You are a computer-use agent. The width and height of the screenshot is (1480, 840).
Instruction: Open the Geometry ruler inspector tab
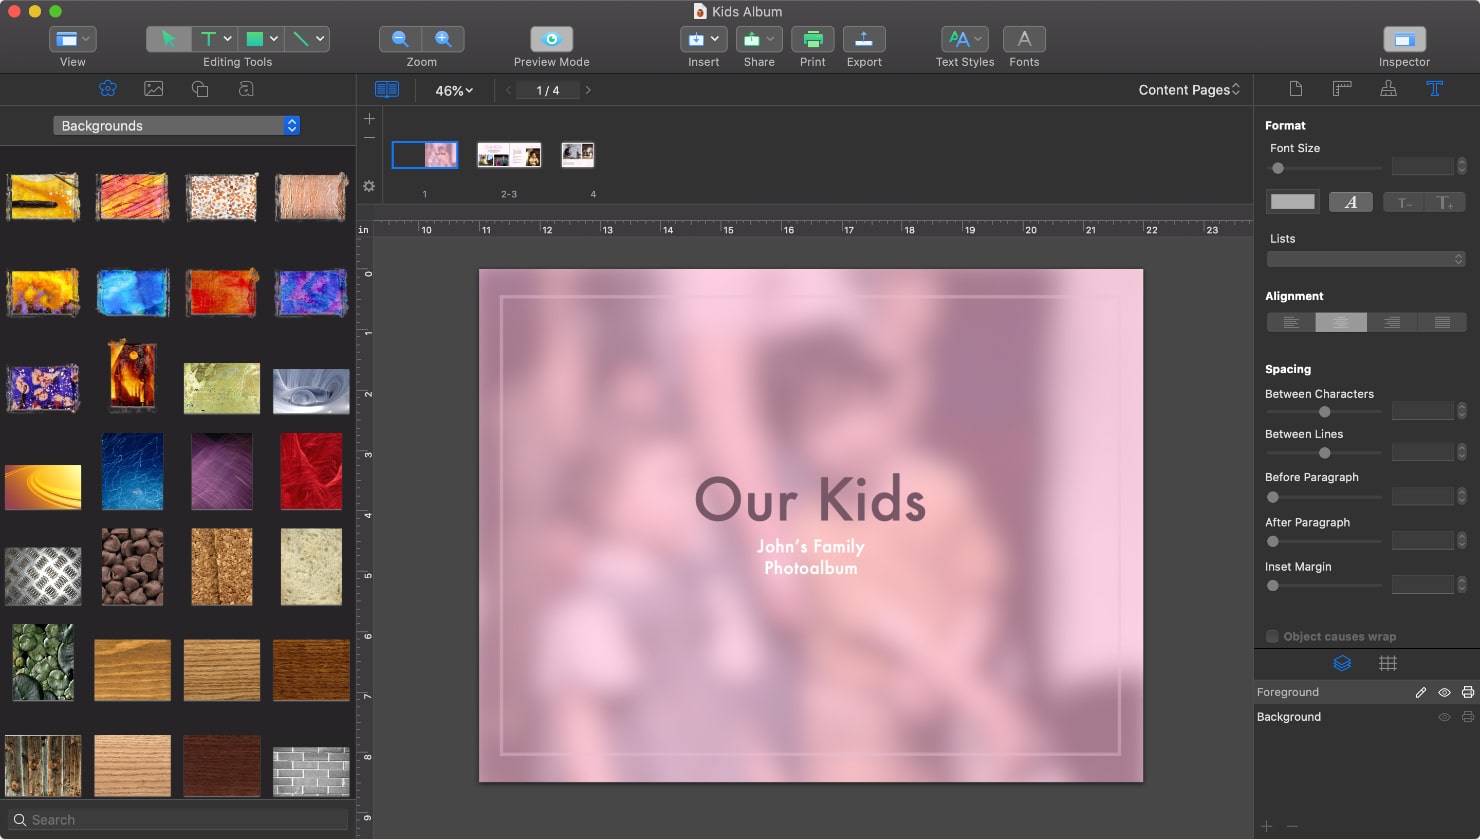(1341, 89)
